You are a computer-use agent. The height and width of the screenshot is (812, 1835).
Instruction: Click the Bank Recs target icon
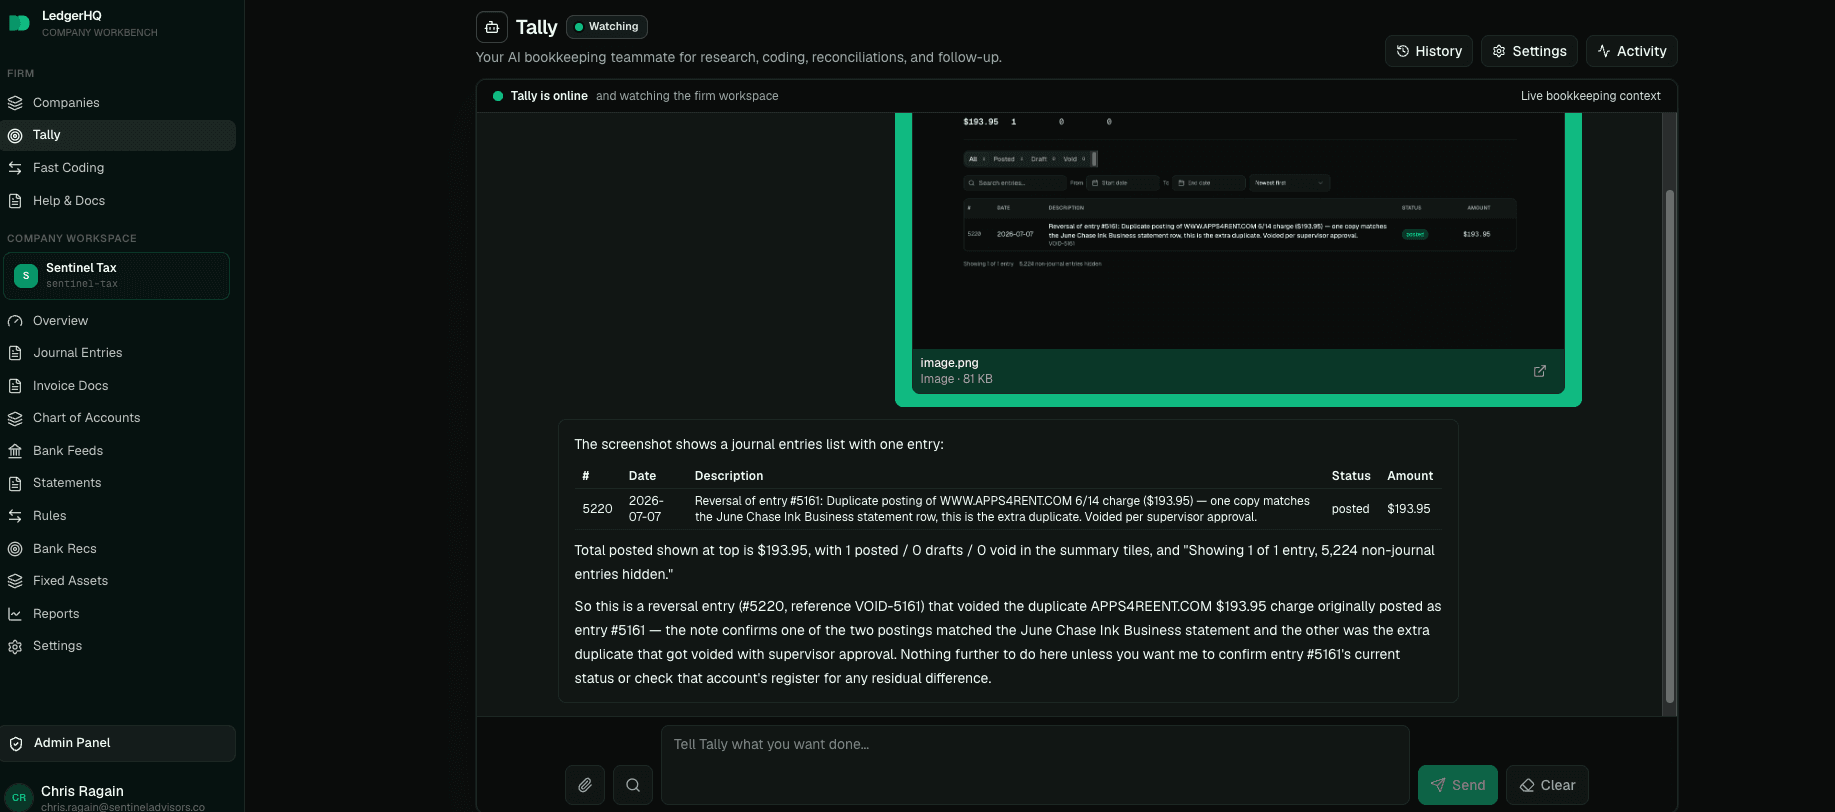[15, 549]
